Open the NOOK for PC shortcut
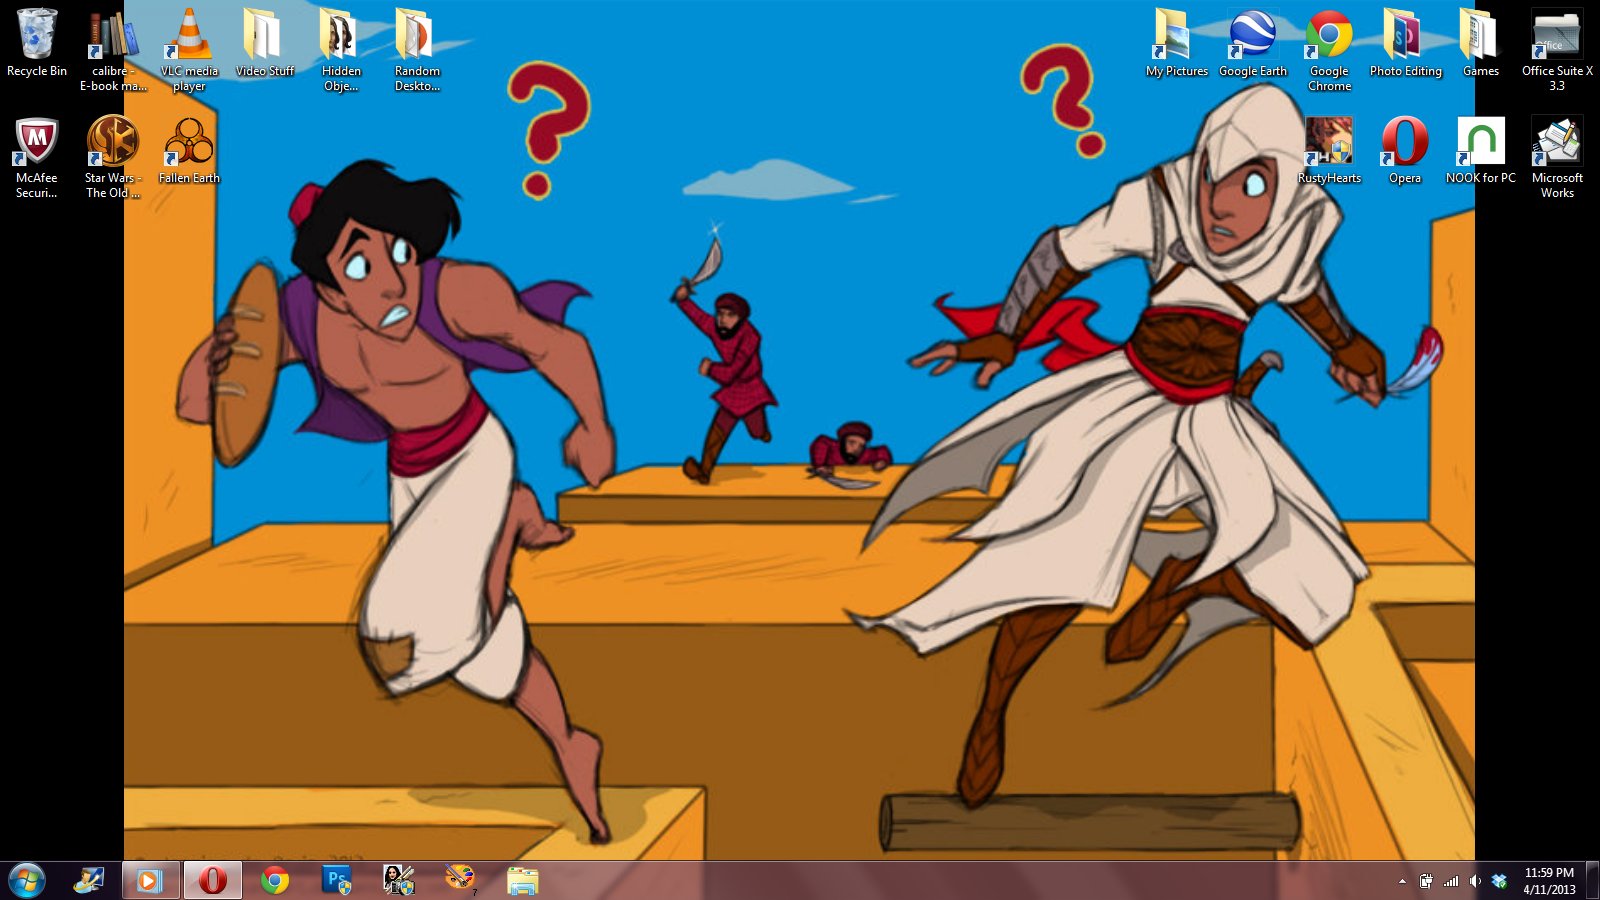Viewport: 1600px width, 900px height. click(x=1481, y=143)
